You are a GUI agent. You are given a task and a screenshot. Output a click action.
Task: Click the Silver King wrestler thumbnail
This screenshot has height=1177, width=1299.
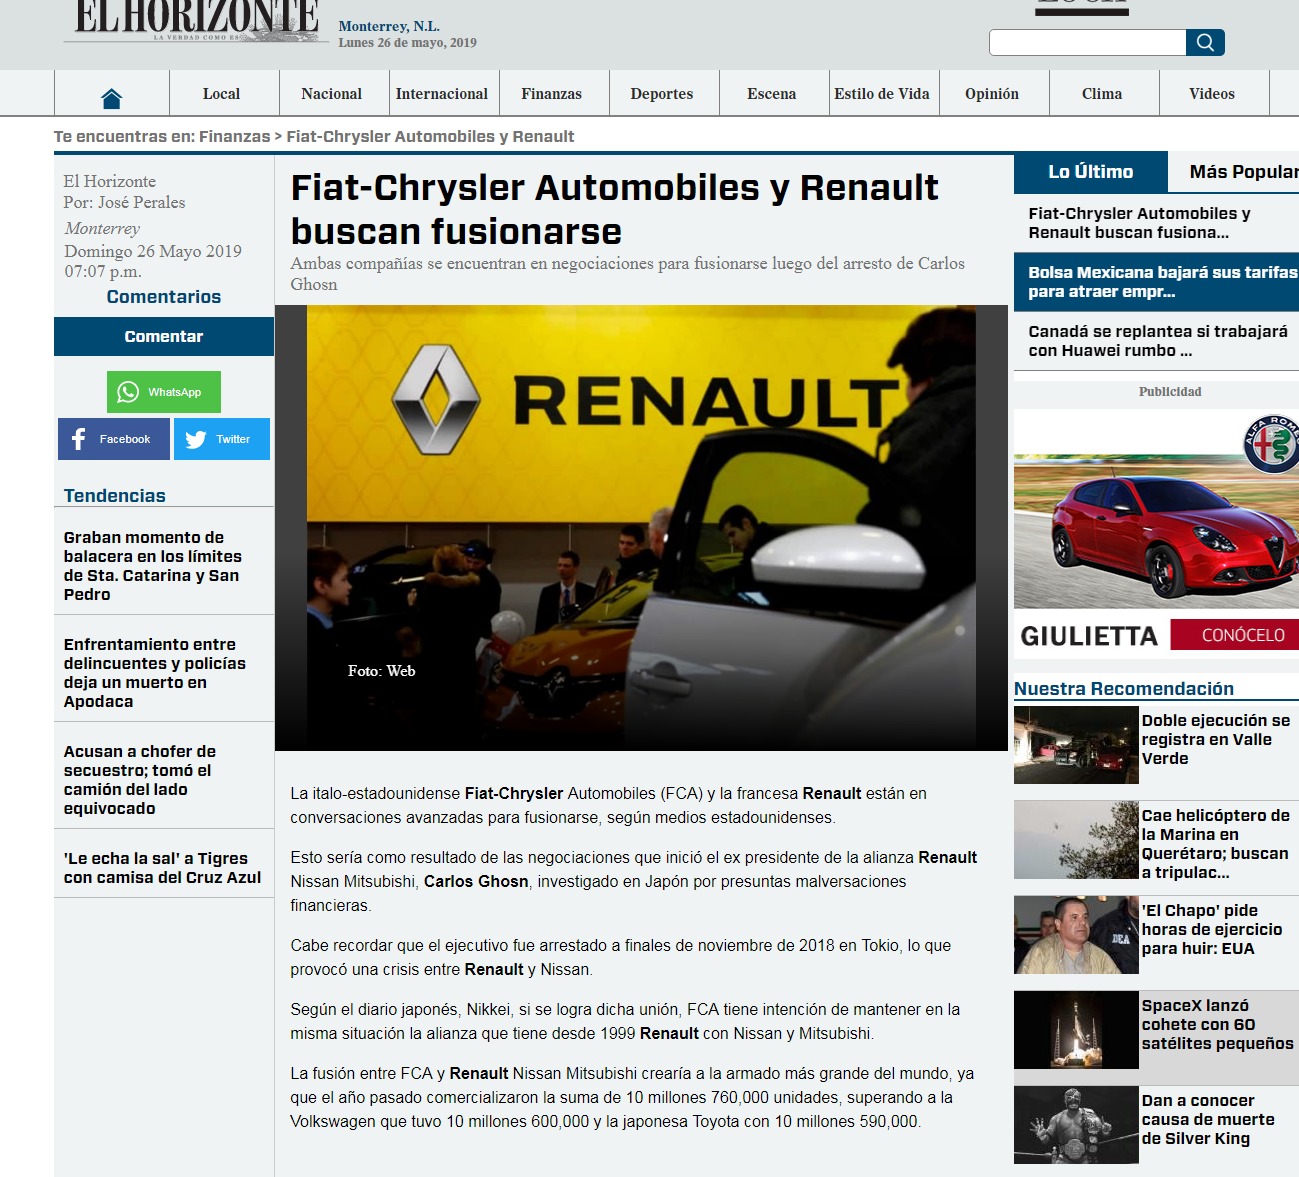(1076, 1125)
